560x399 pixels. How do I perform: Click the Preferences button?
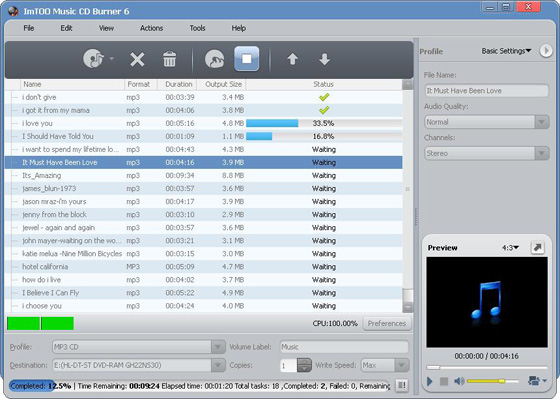click(387, 323)
